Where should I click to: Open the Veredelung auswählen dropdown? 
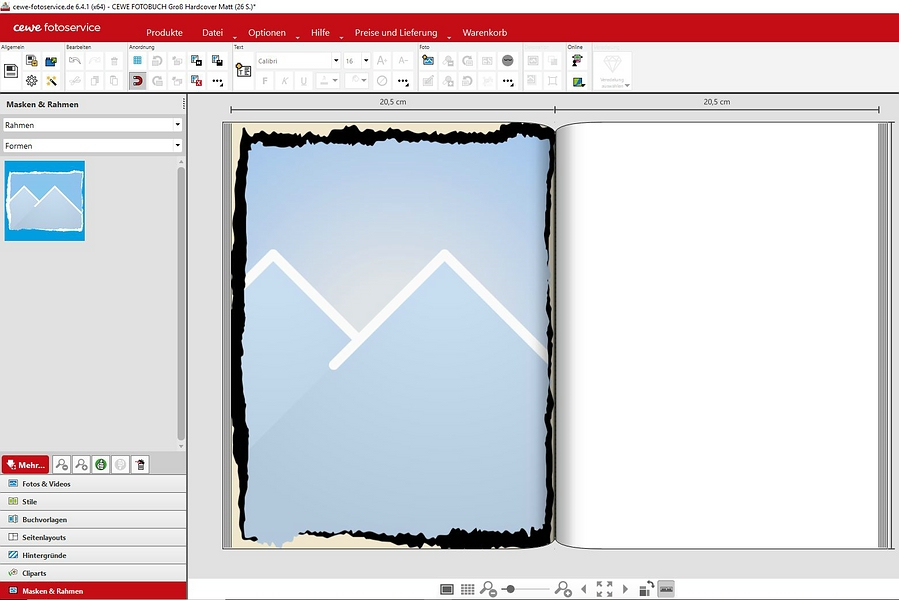[612, 71]
